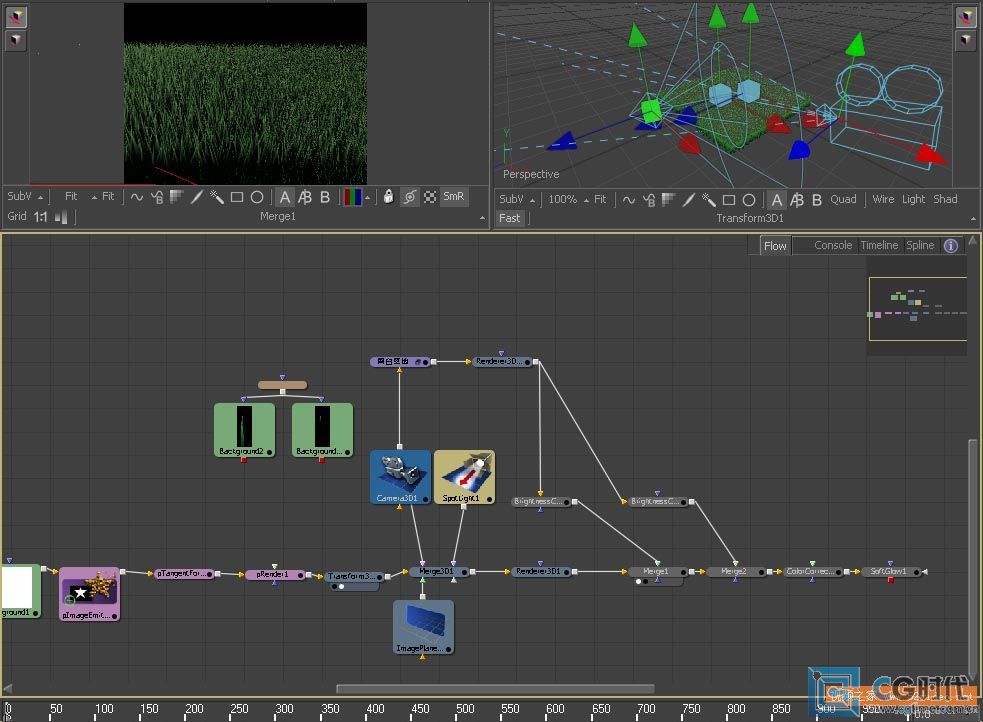Select the magic wand icon in left viewer toolbar

[x=217, y=197]
